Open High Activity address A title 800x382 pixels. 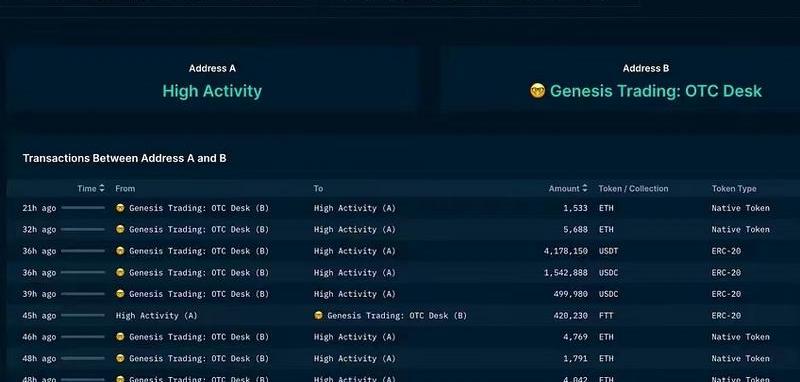tap(212, 91)
